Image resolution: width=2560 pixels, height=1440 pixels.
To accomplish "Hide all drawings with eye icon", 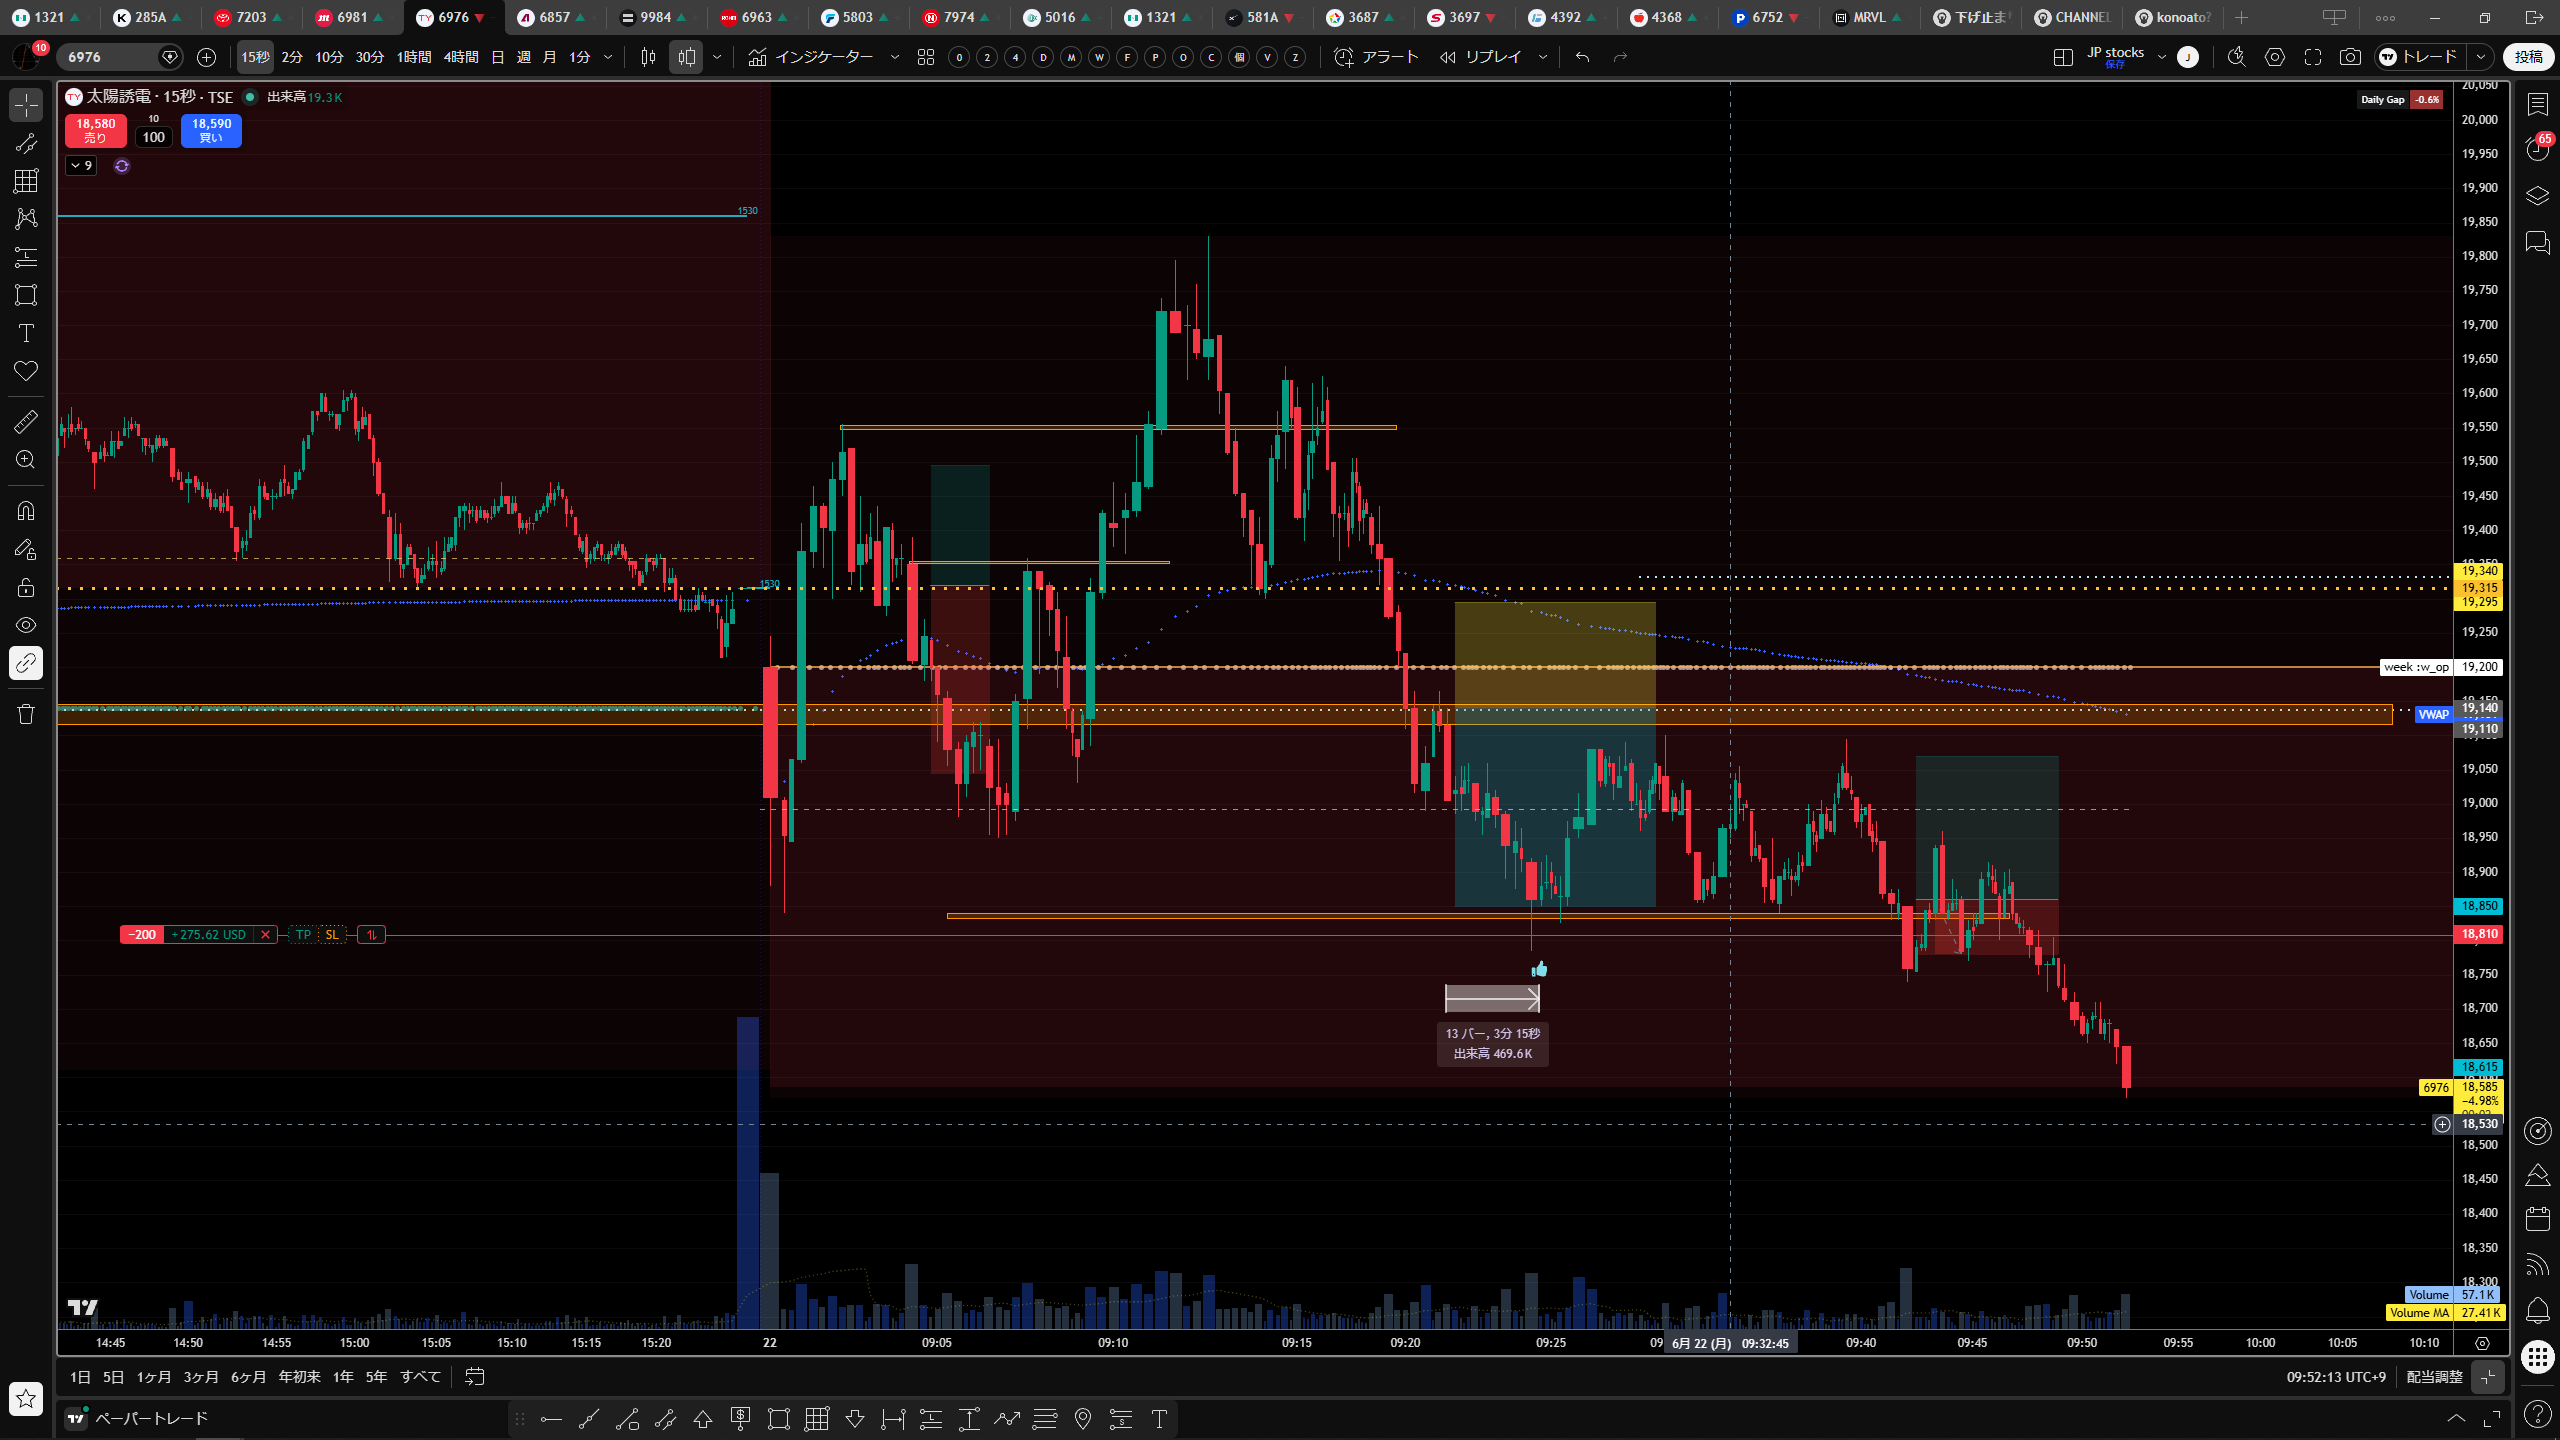I will point(26,625).
